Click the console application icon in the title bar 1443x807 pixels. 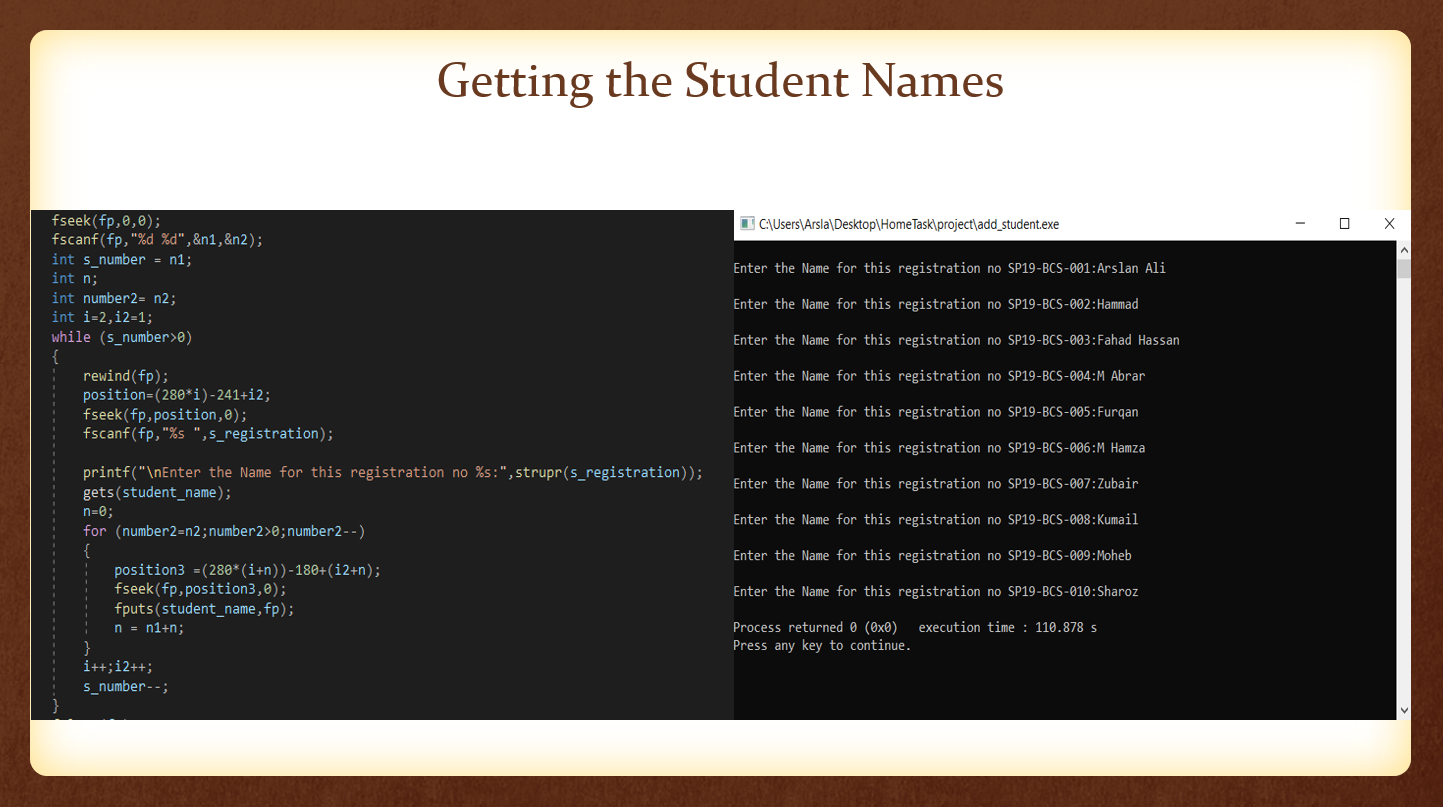pos(746,224)
